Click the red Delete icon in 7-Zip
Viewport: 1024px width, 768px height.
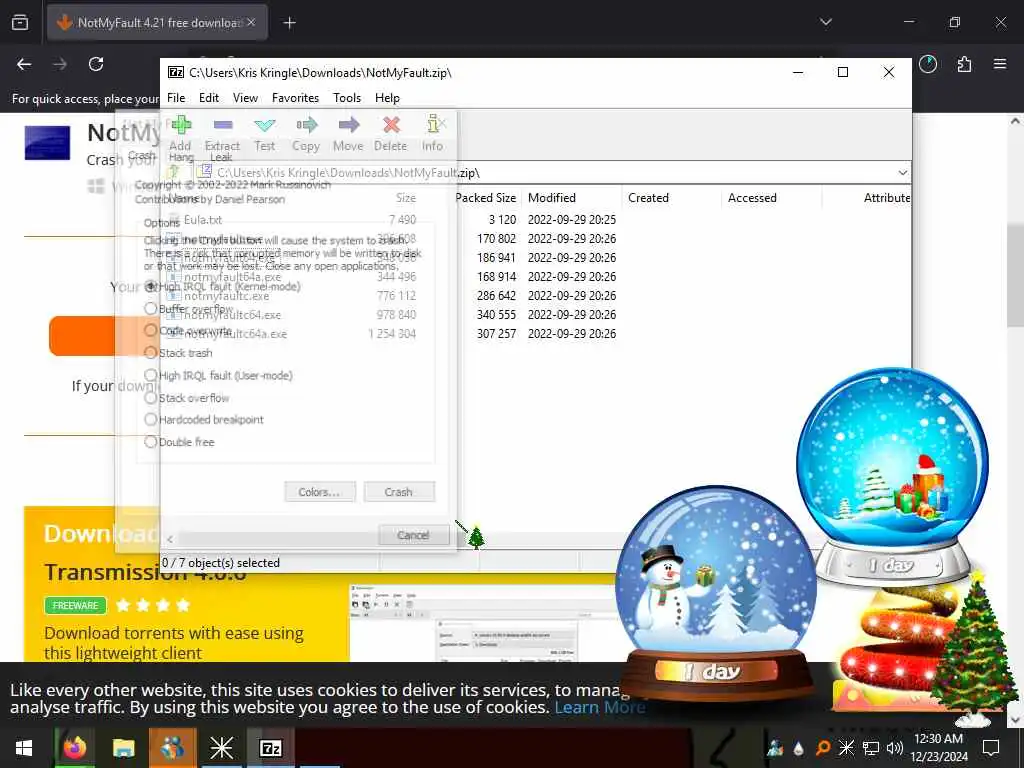391,124
